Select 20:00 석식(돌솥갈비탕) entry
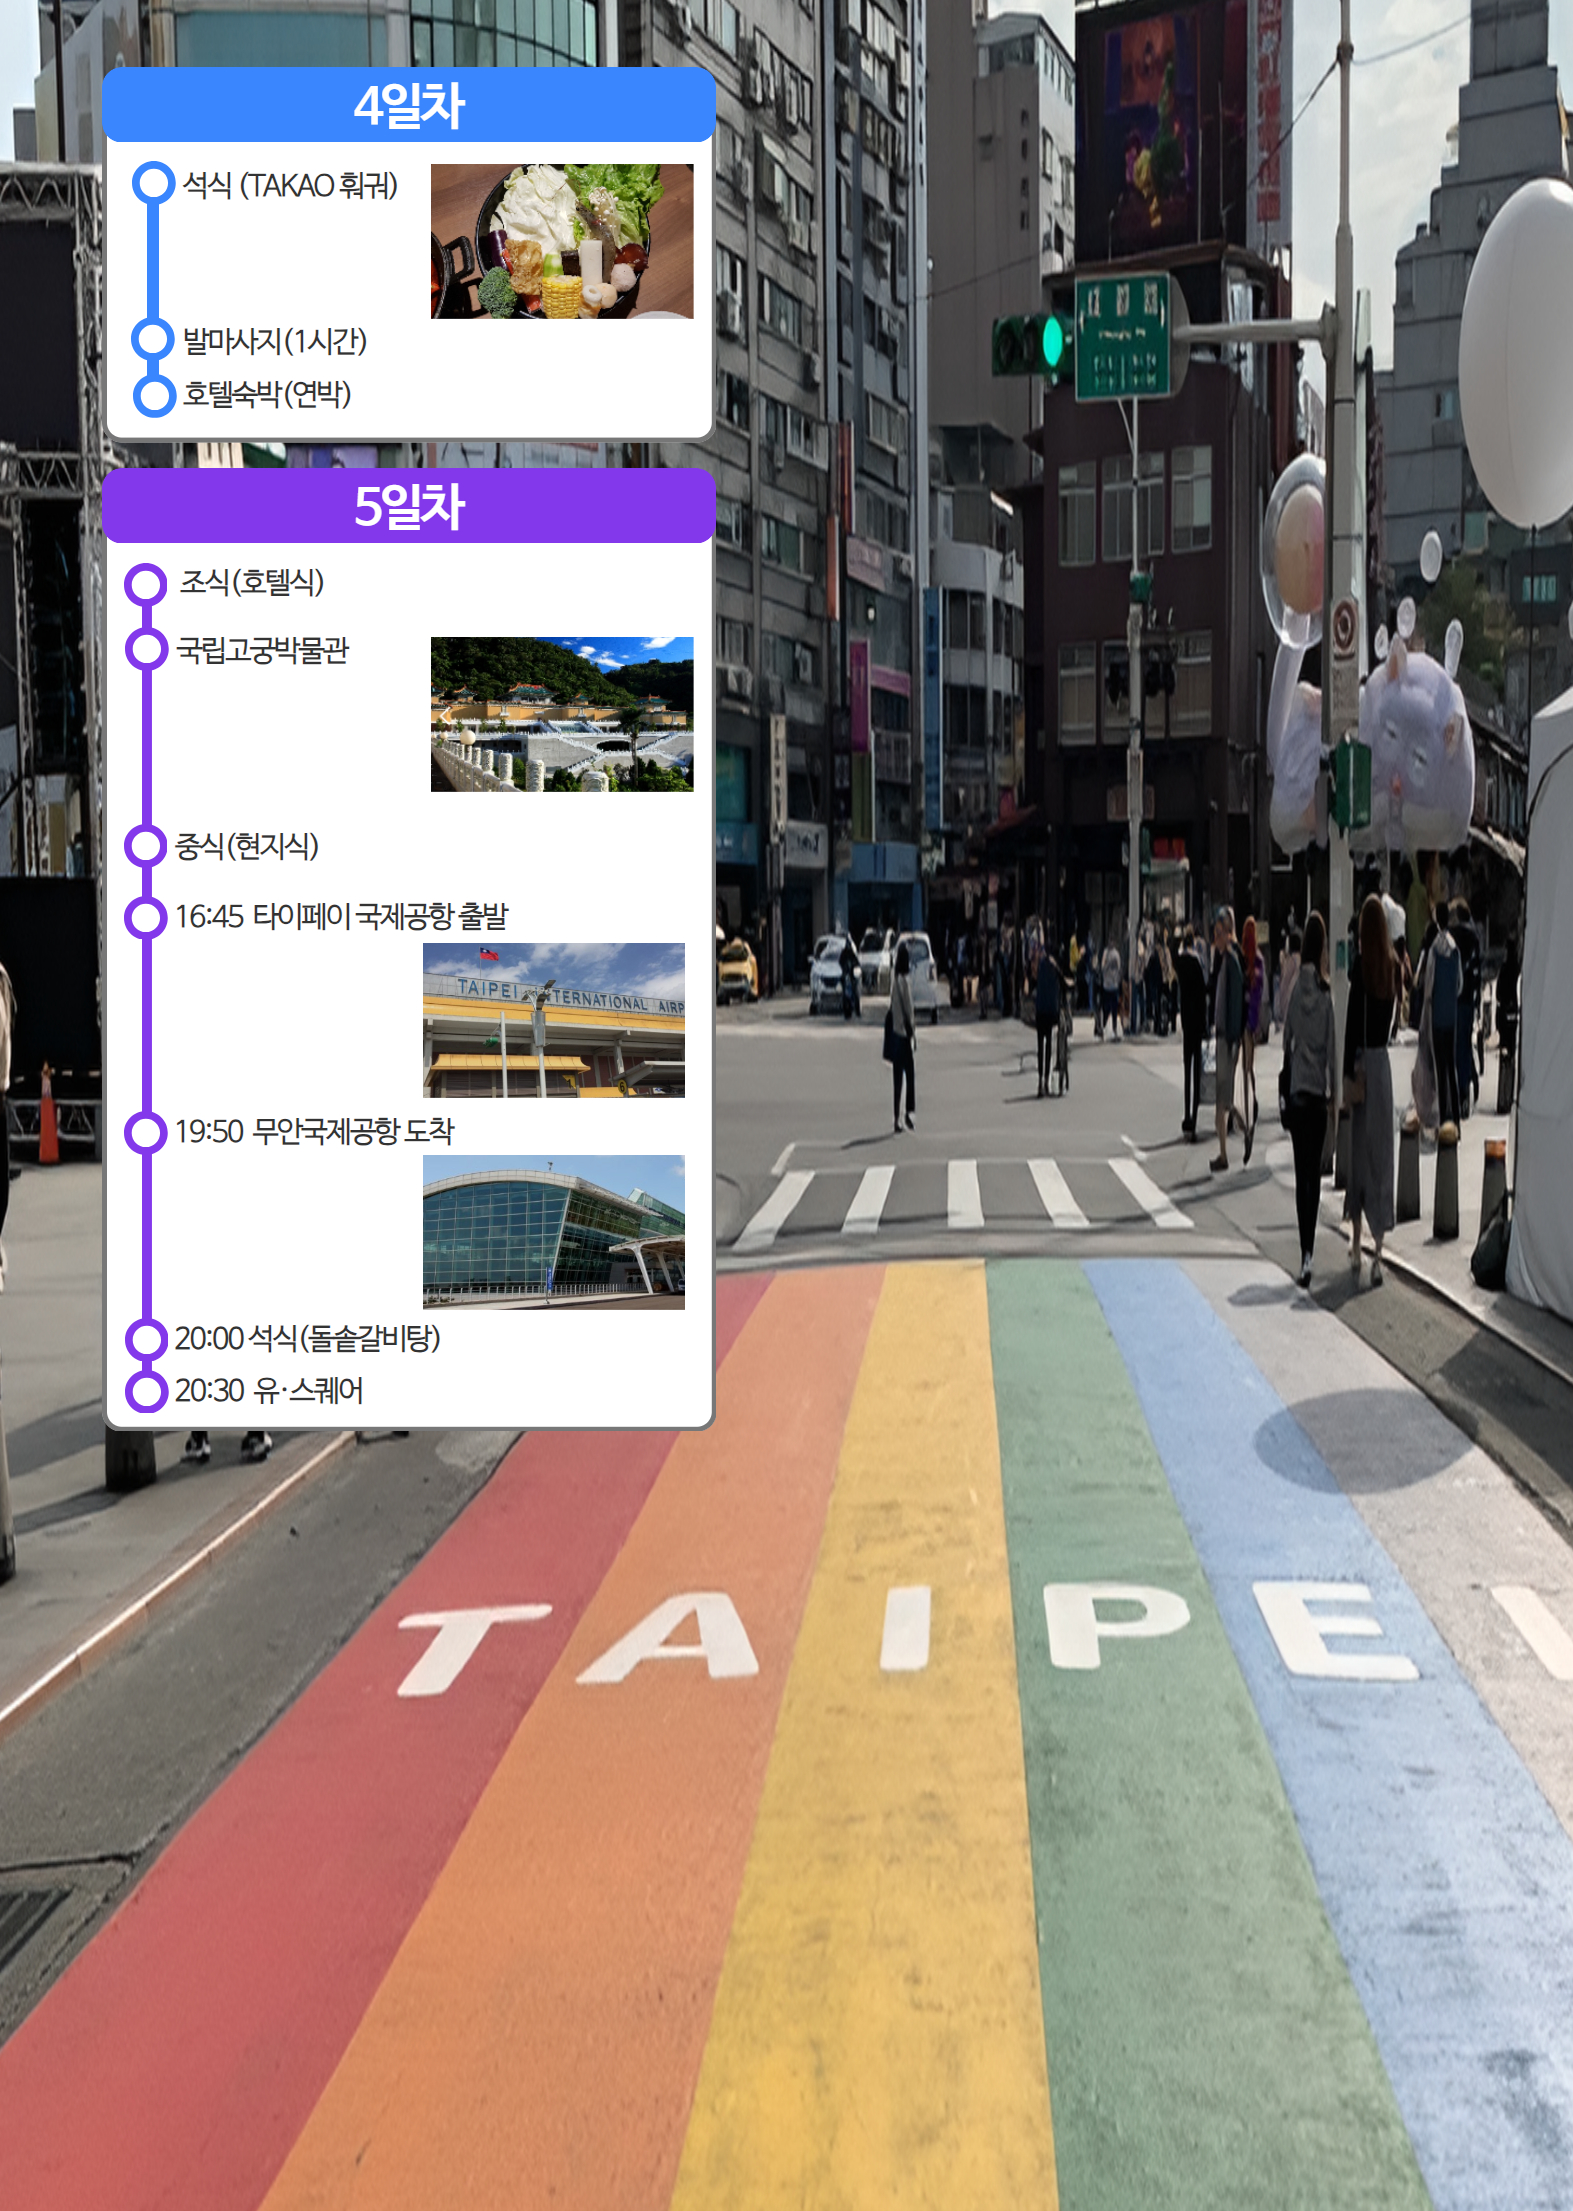Image resolution: width=1573 pixels, height=2211 pixels. (308, 1338)
